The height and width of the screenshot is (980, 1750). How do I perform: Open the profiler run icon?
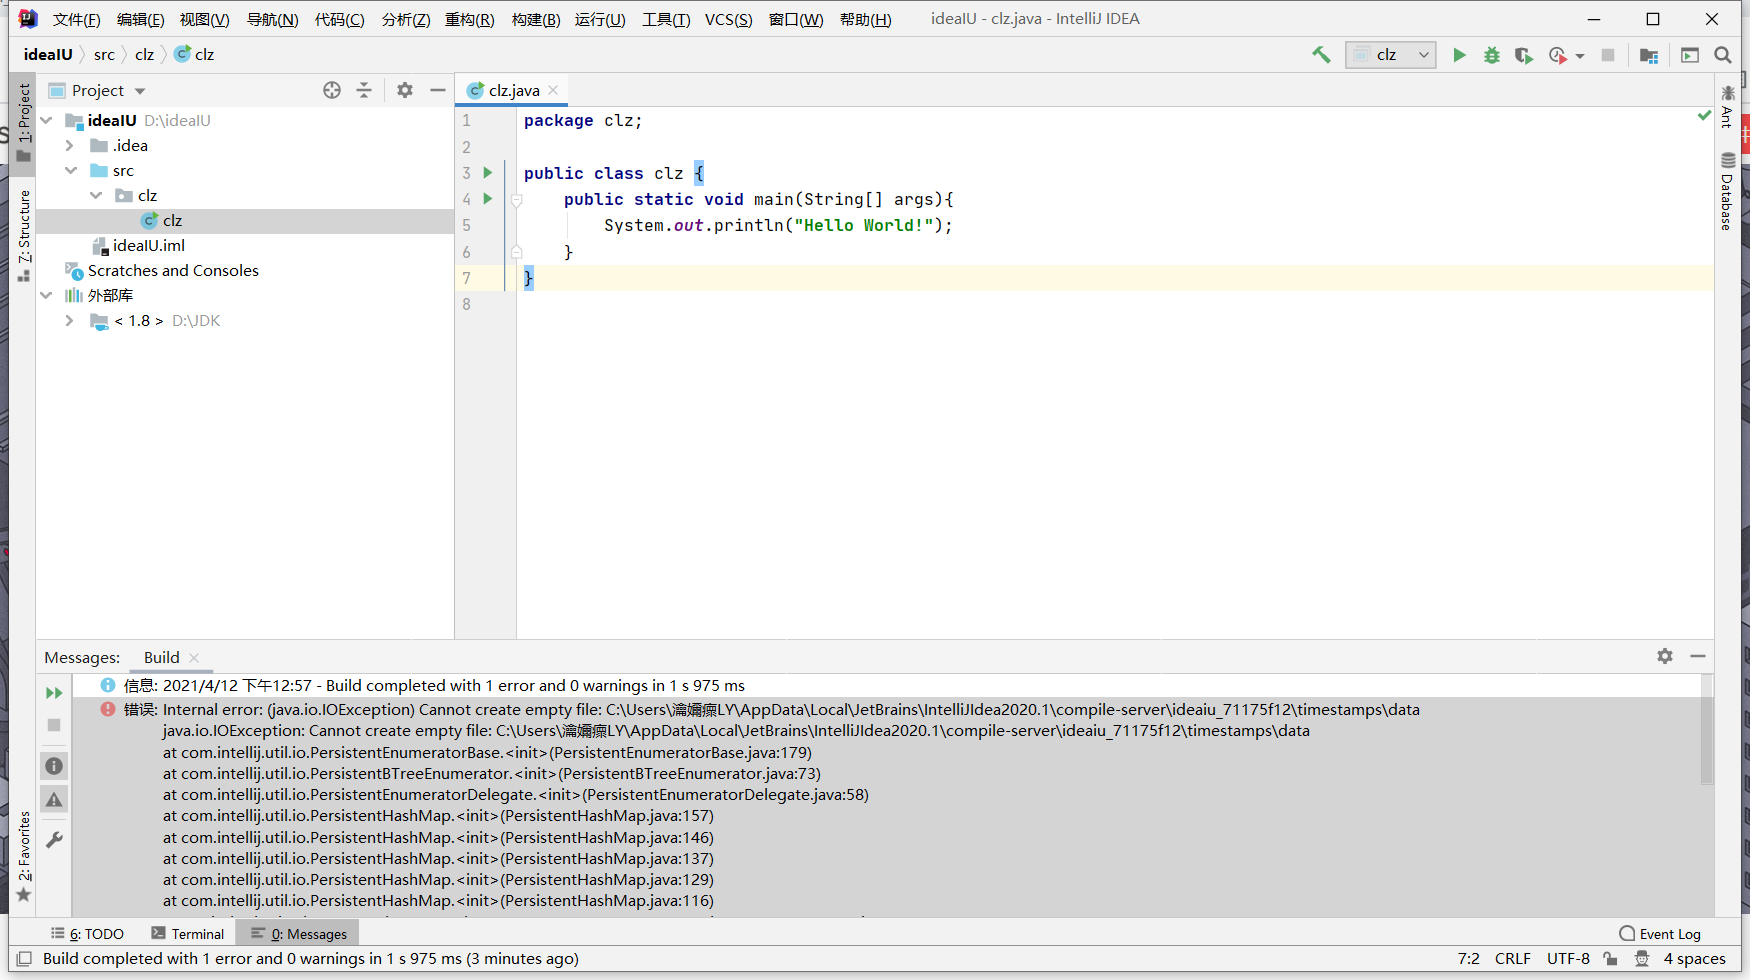[1557, 55]
